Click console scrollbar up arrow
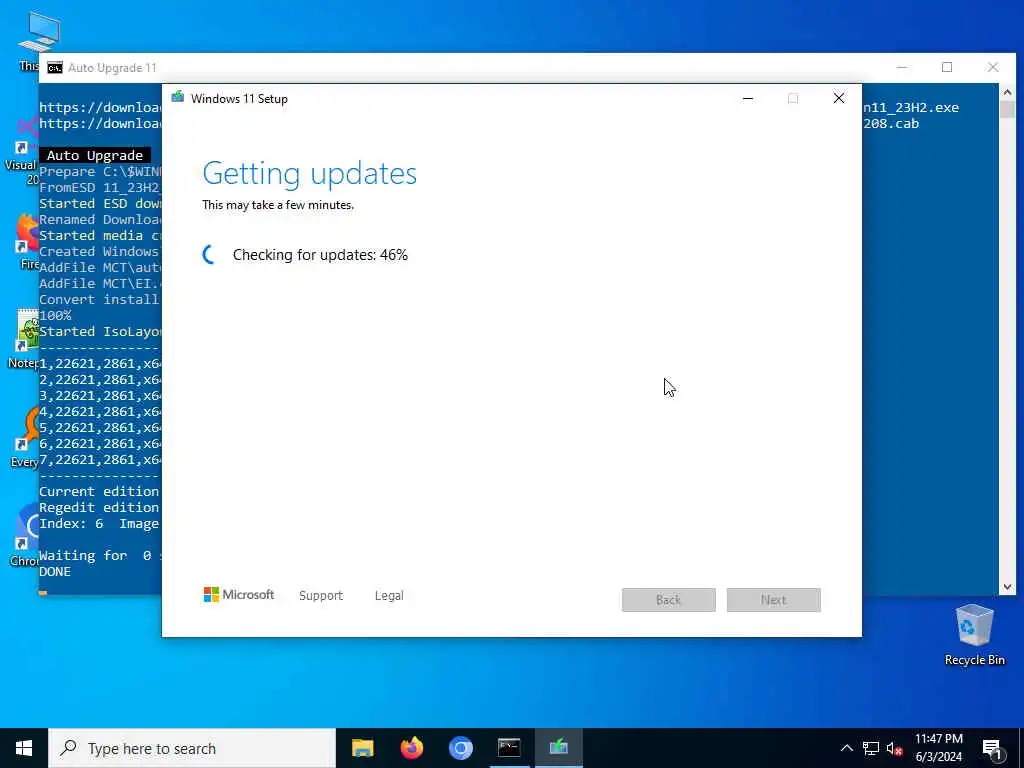 (1007, 93)
